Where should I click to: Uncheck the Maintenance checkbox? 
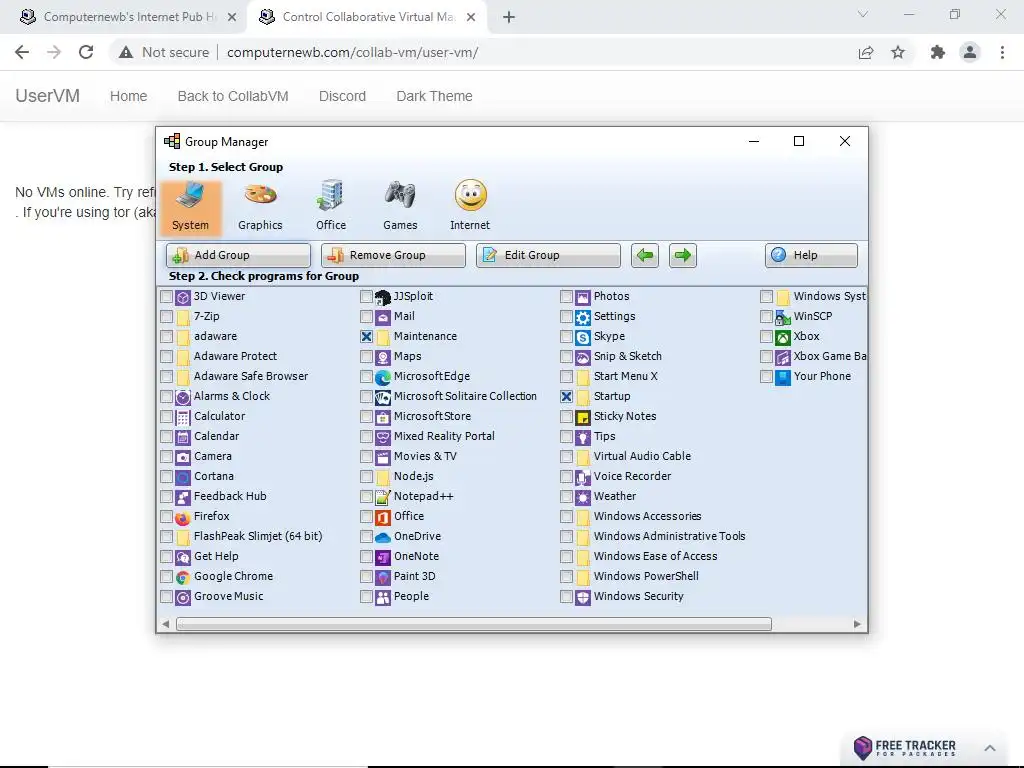(x=366, y=337)
